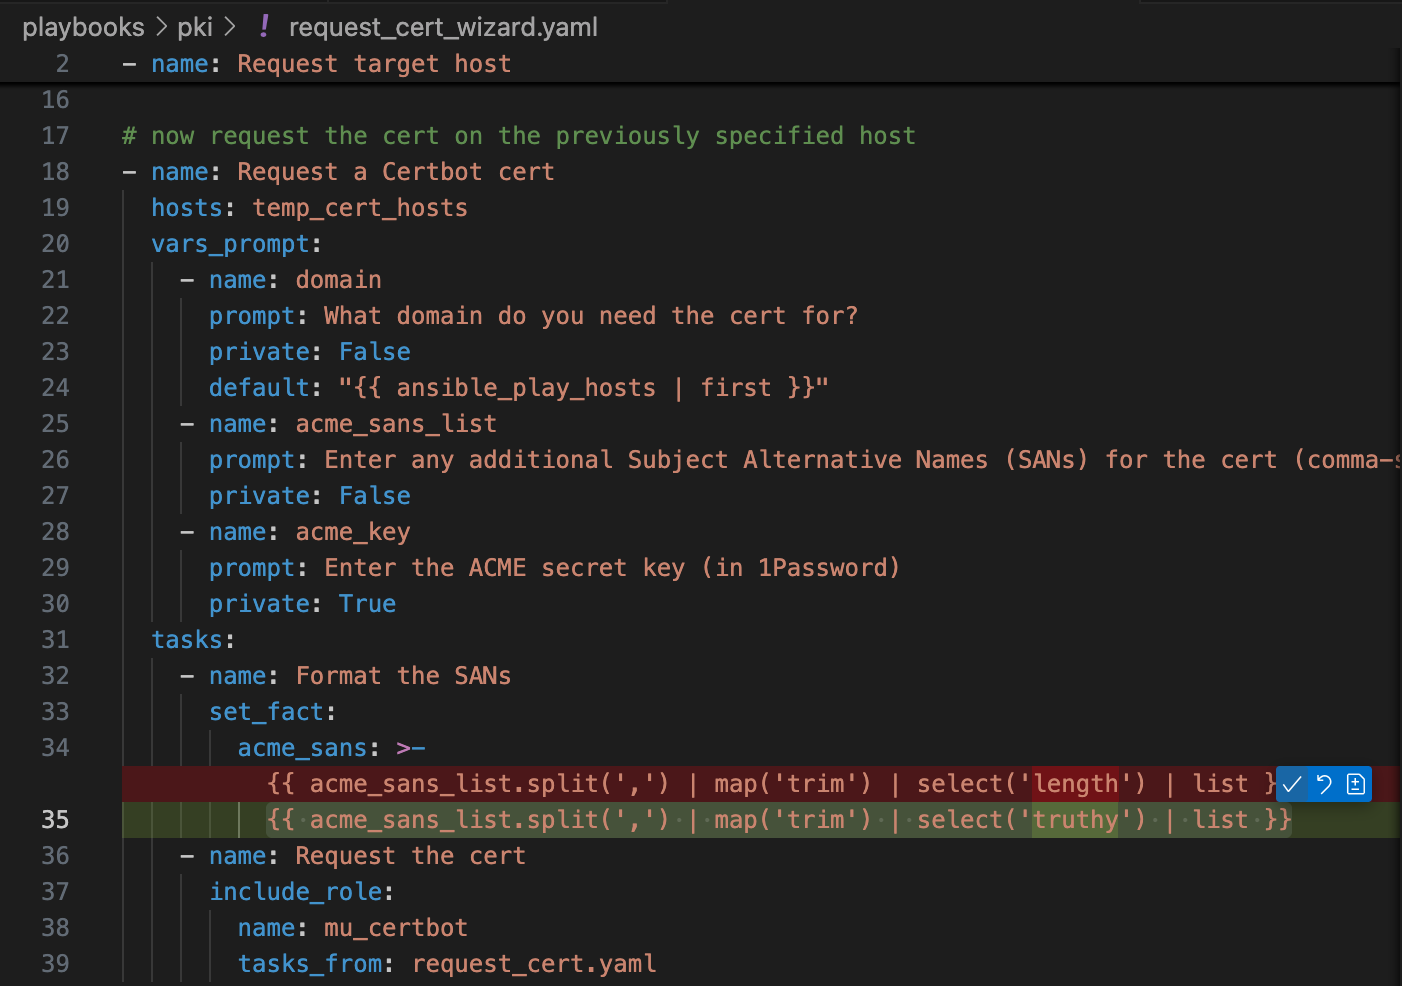Place cursor on the acme_key variable name
The width and height of the screenshot is (1402, 986).
[352, 531]
